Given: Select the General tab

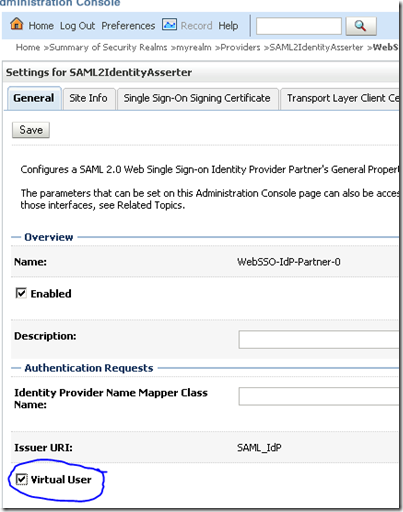Looking at the screenshot, I should click(34, 98).
